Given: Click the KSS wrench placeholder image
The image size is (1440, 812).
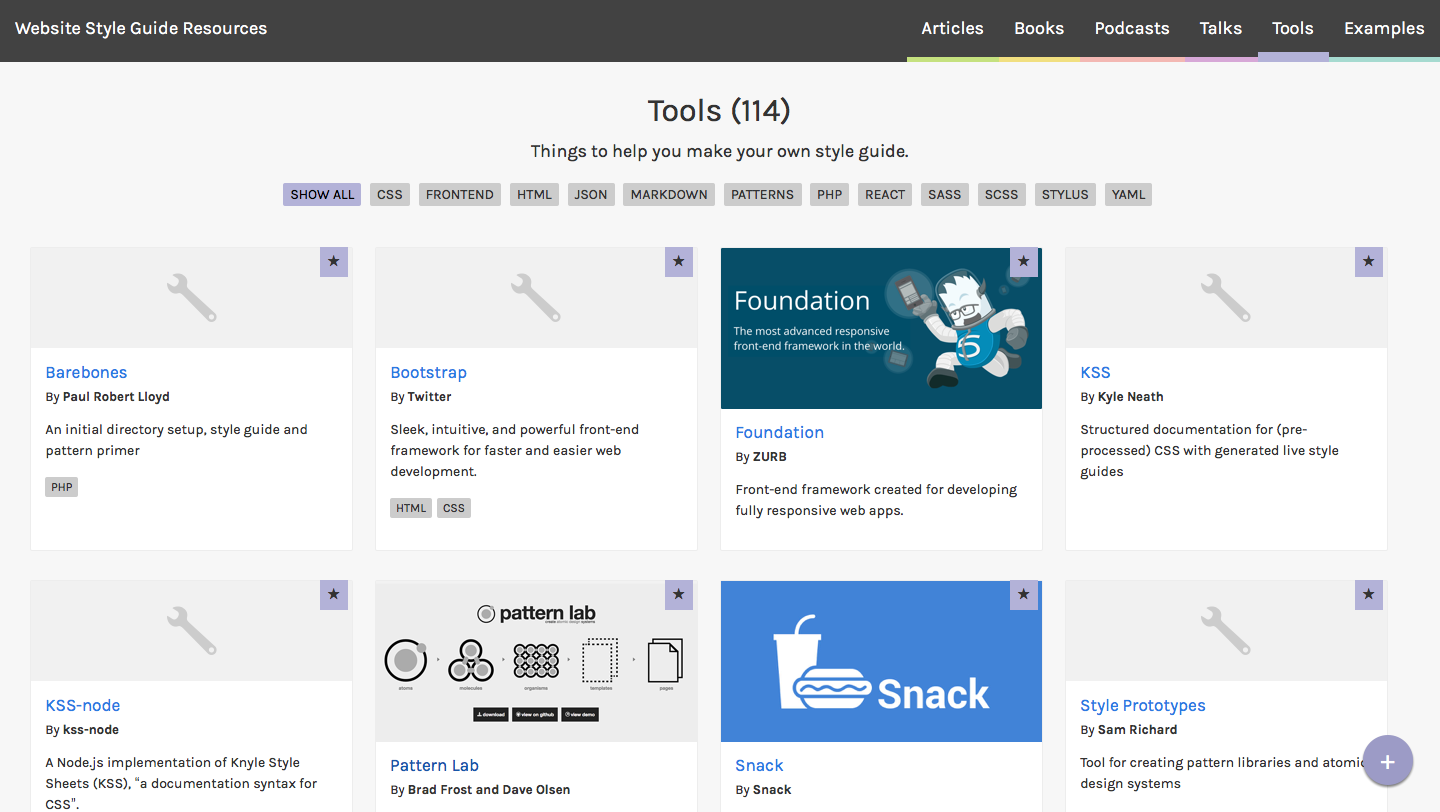Looking at the screenshot, I should (x=1226, y=298).
